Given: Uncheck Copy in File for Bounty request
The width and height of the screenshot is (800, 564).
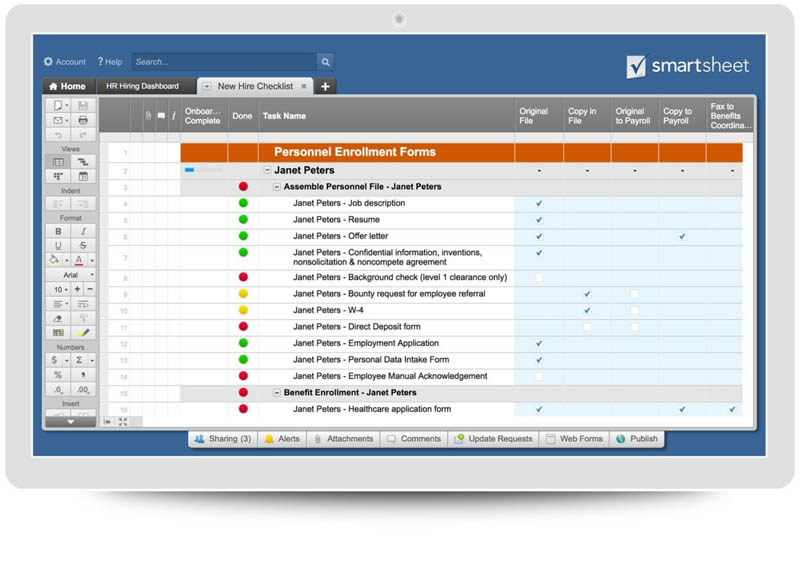Looking at the screenshot, I should tap(587, 294).
